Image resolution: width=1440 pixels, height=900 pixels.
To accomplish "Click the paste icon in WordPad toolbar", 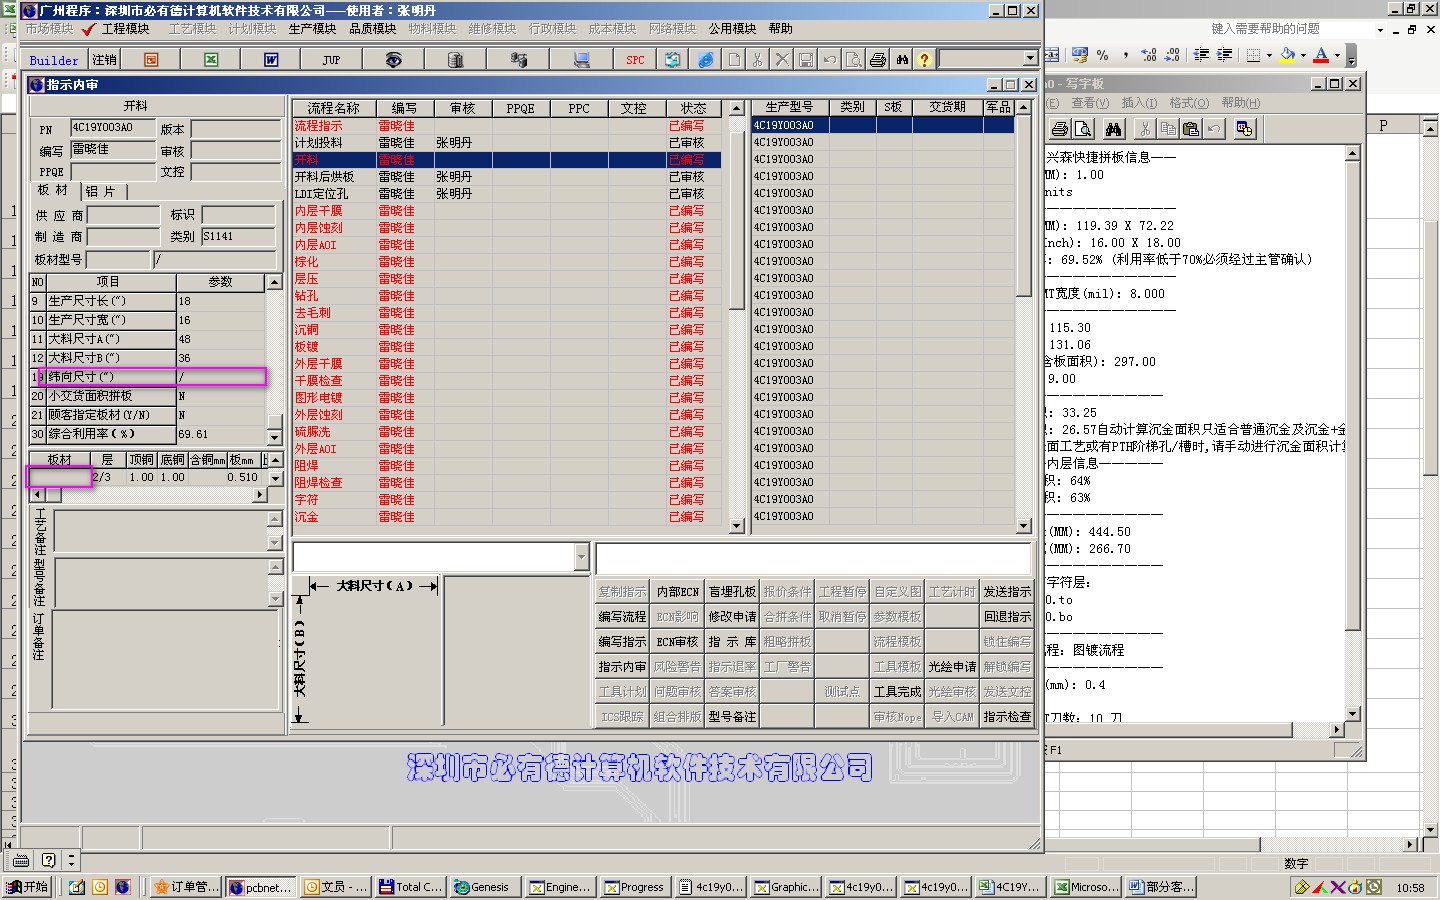I will pos(1190,129).
